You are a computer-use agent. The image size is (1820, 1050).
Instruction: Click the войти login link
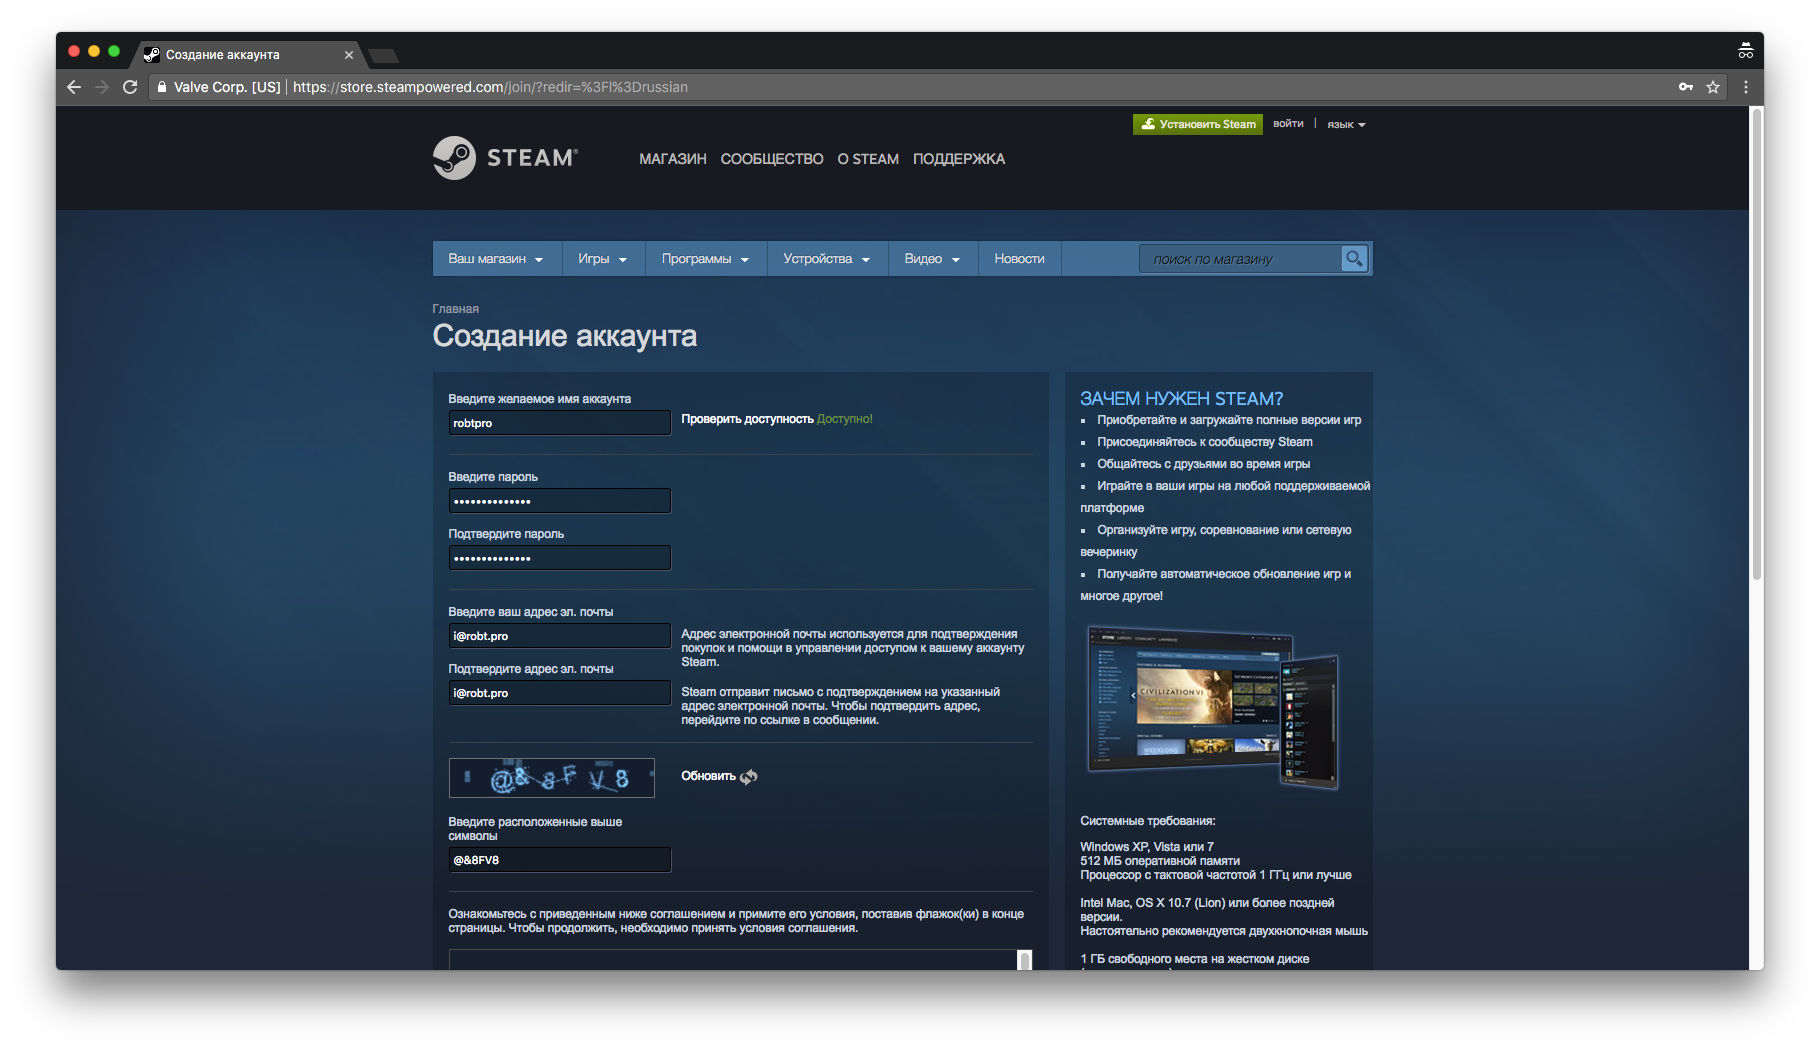coord(1288,124)
